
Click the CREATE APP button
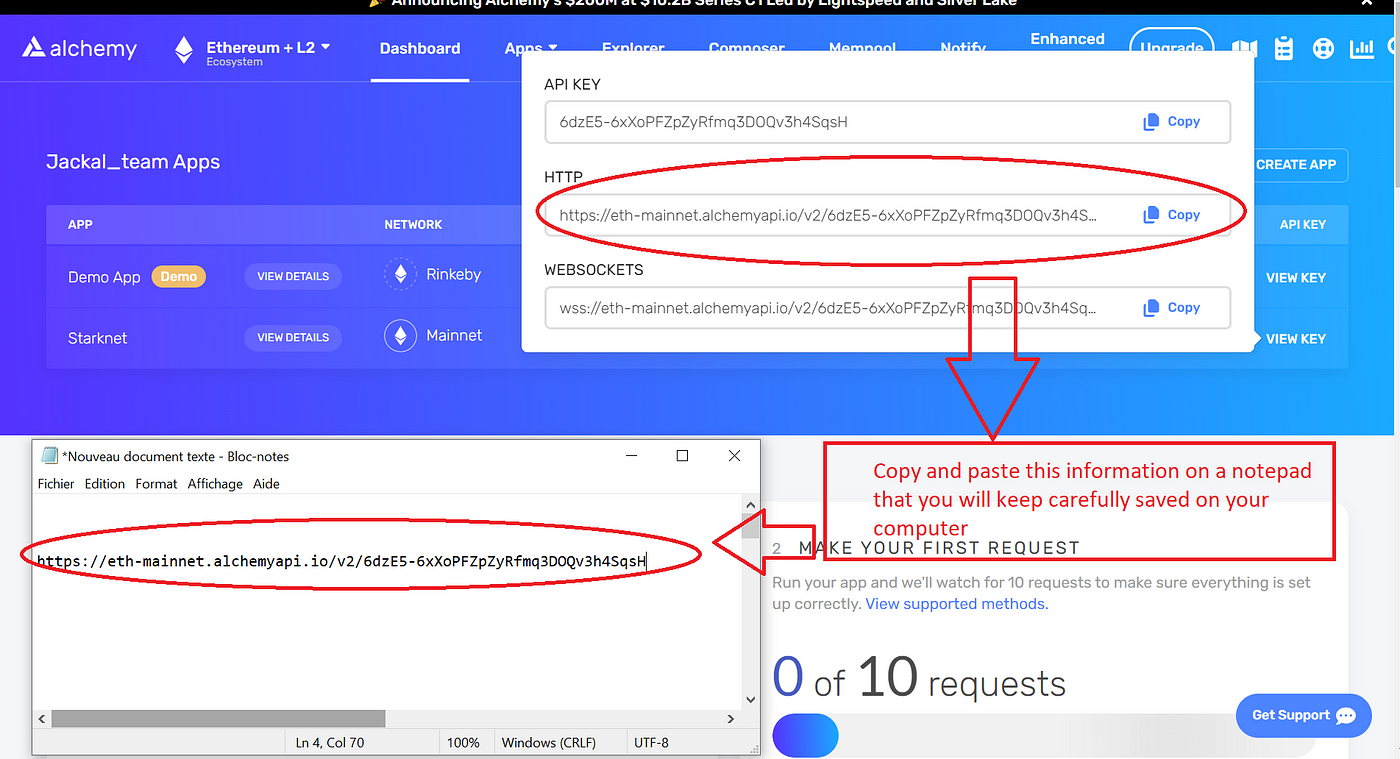point(1296,165)
